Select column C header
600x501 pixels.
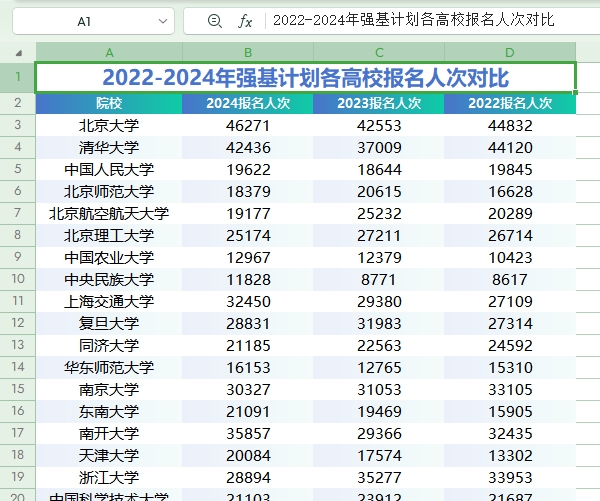379,52
